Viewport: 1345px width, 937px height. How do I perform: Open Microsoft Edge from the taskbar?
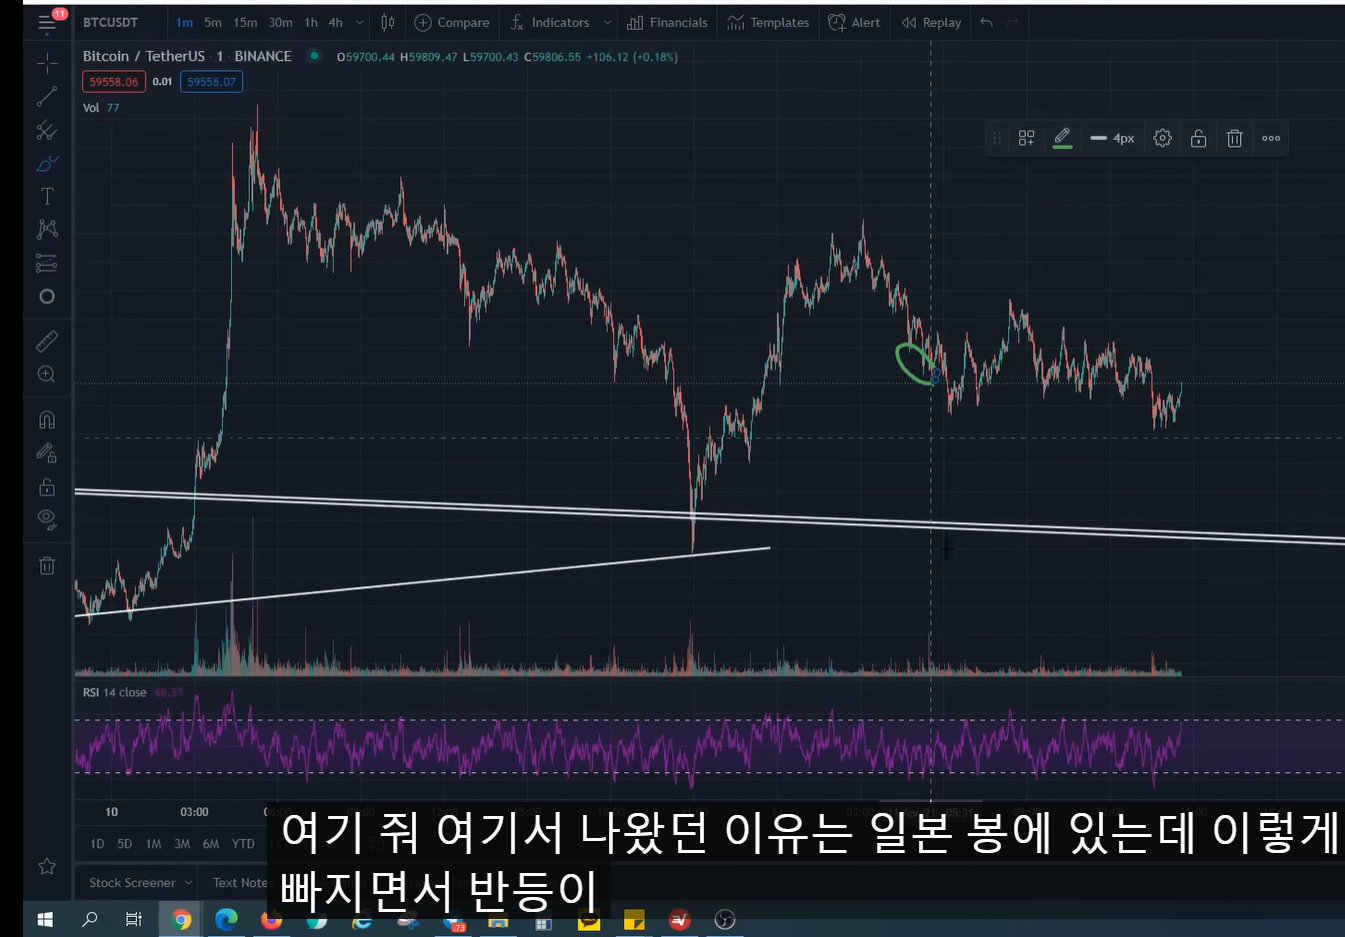226,919
